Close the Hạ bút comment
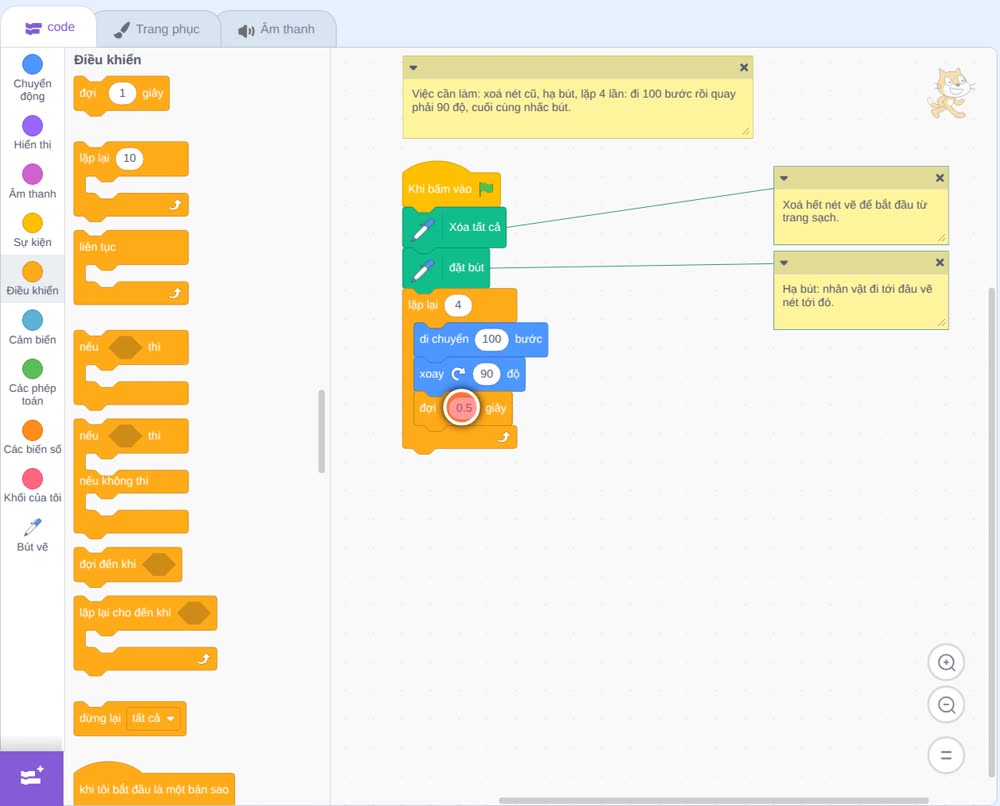 (x=939, y=263)
